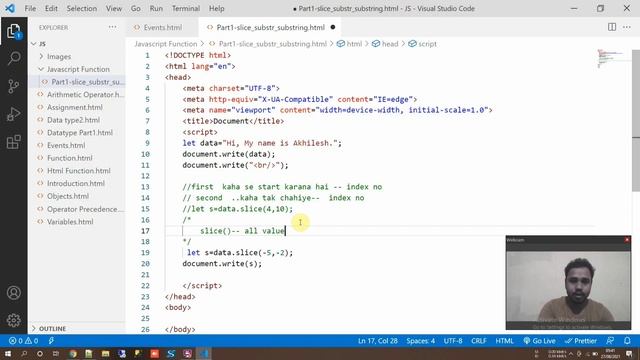This screenshot has width=640, height=360.
Task: Open Explorer views and more actions ellipsis
Action: click(x=112, y=27)
